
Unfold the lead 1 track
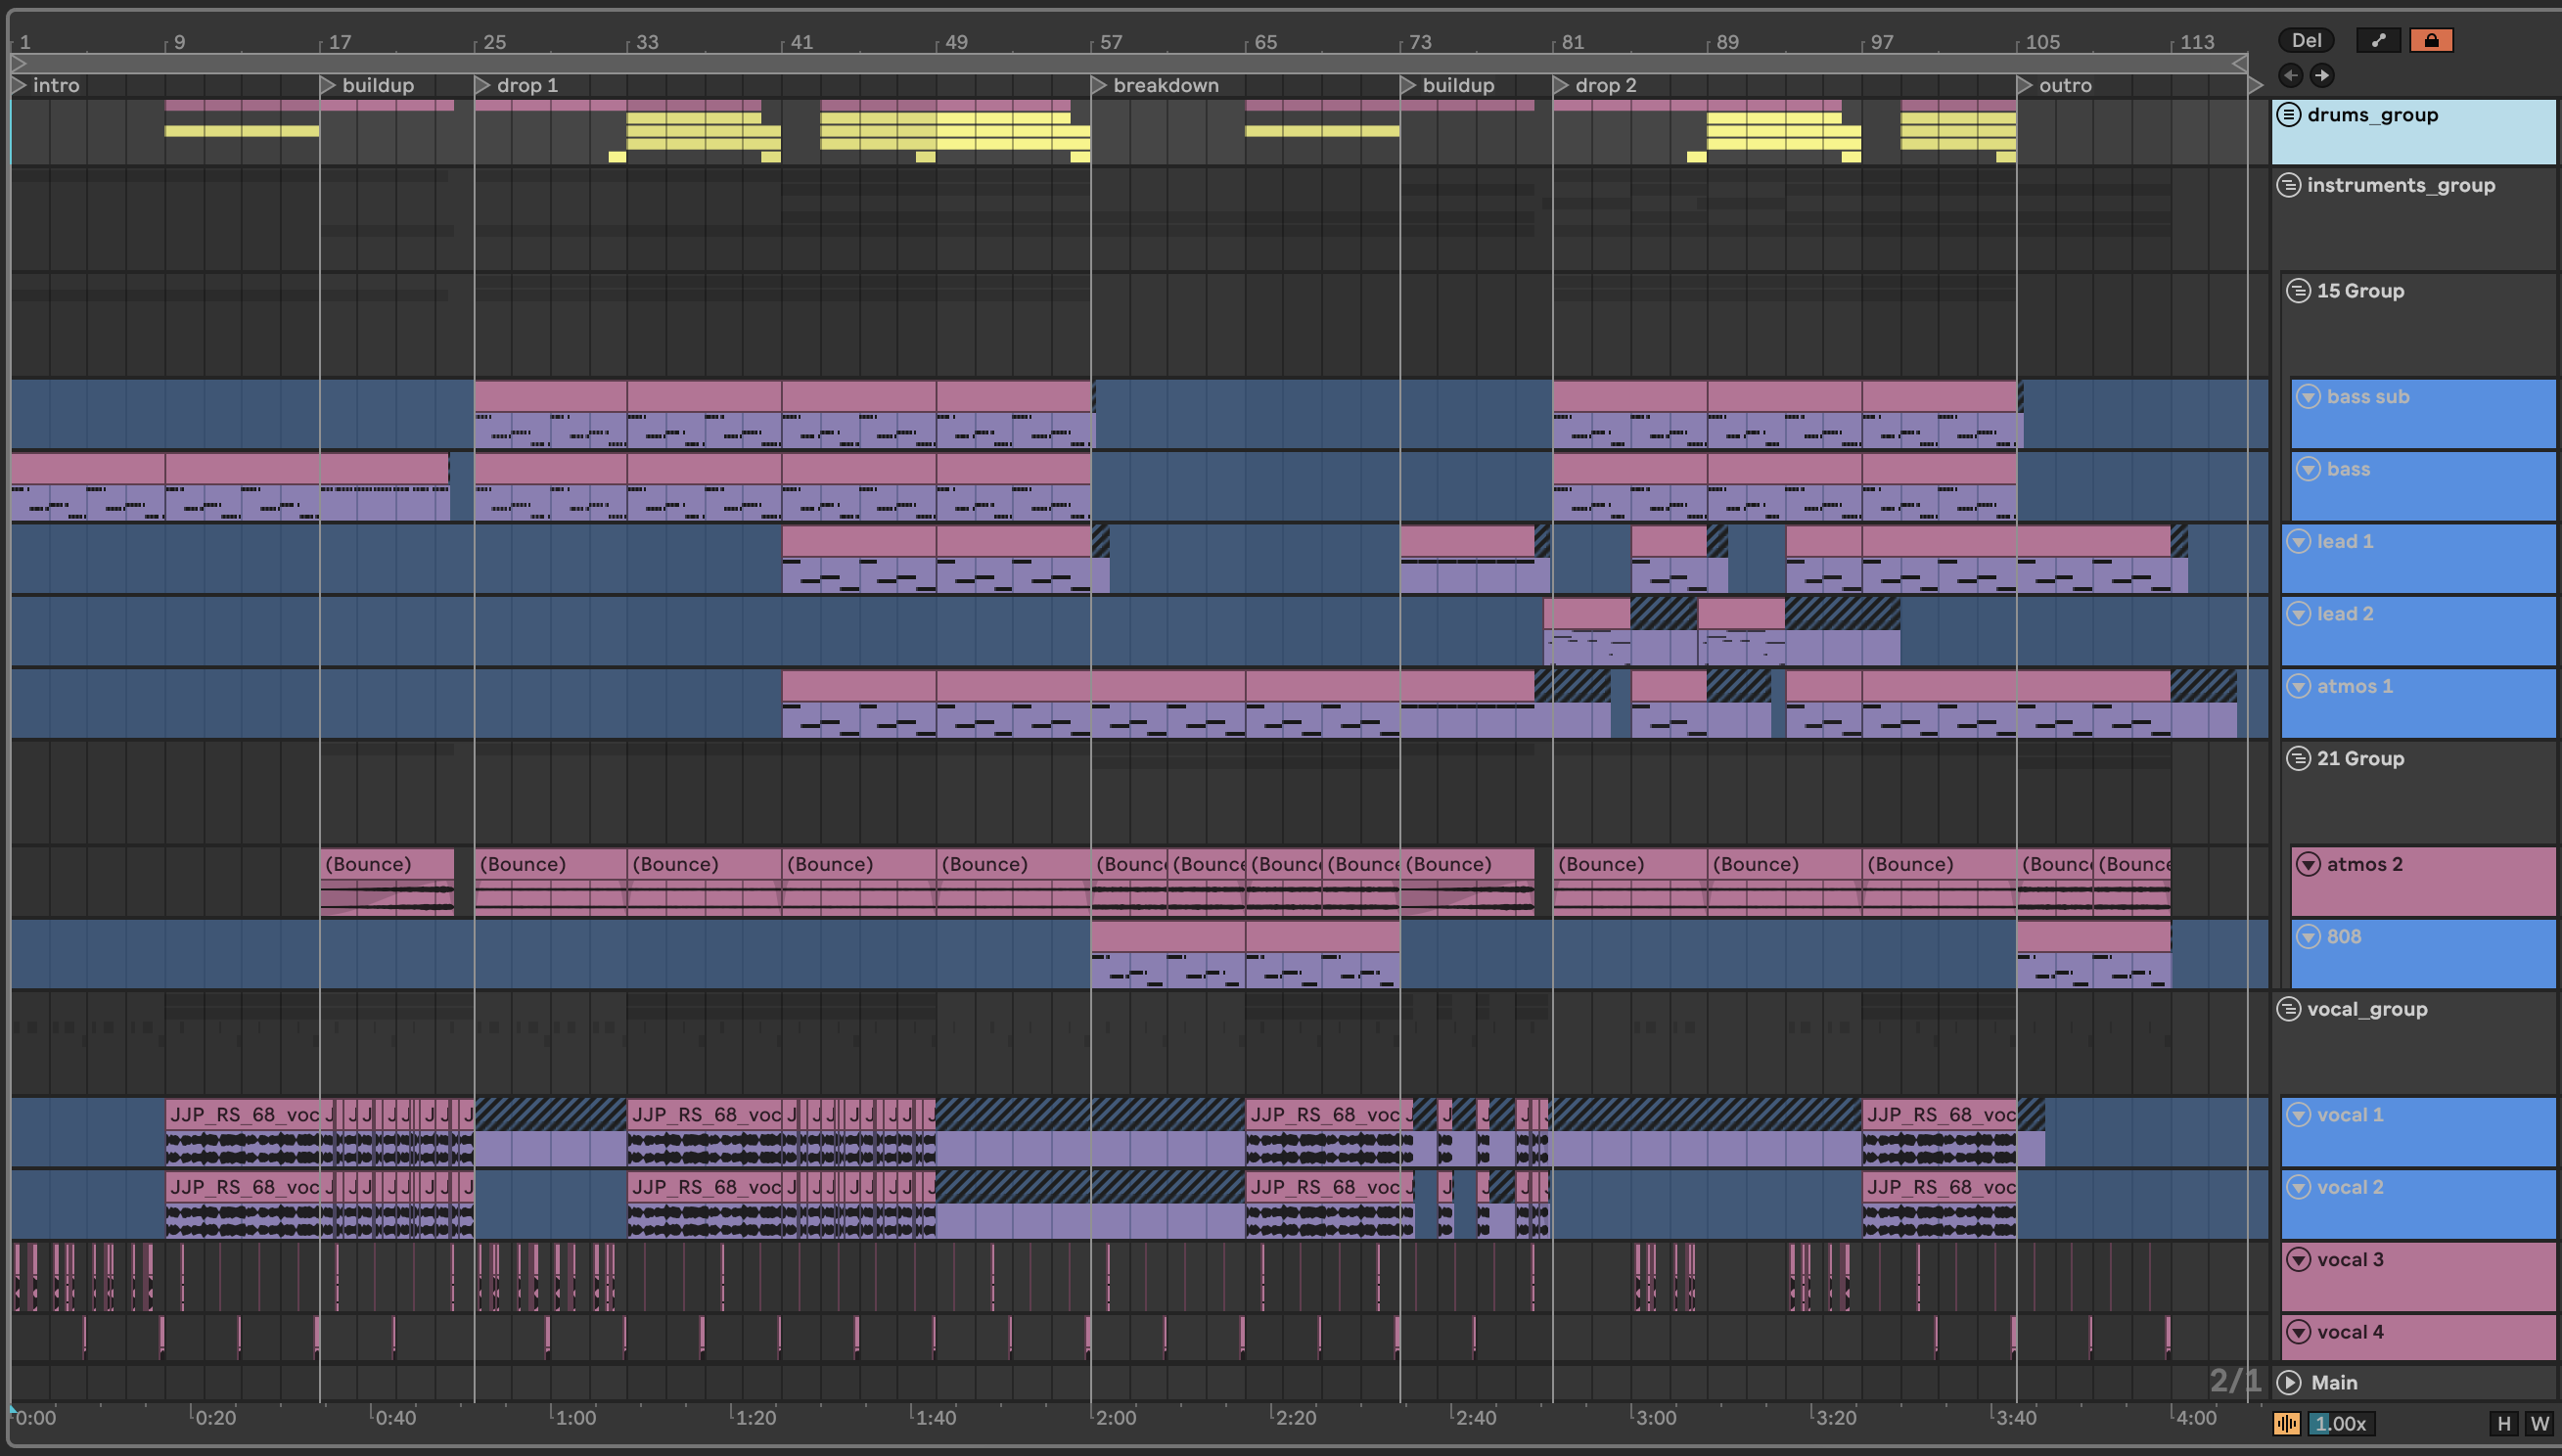pos(2299,542)
